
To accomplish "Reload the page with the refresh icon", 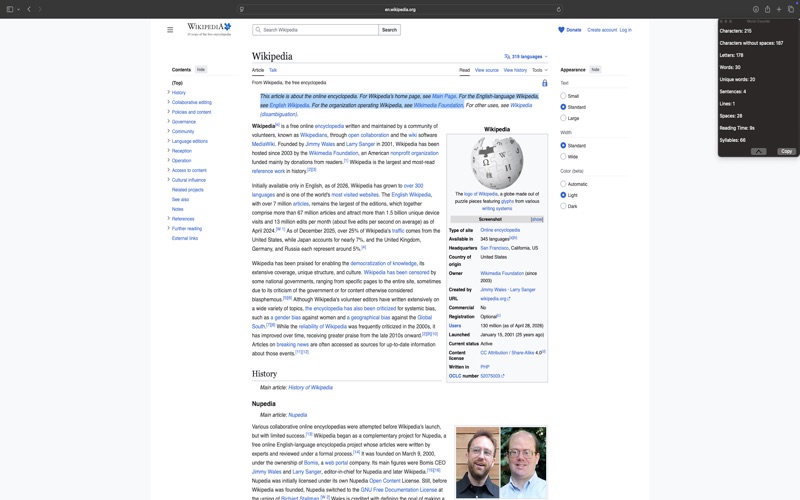I will click(x=559, y=9).
